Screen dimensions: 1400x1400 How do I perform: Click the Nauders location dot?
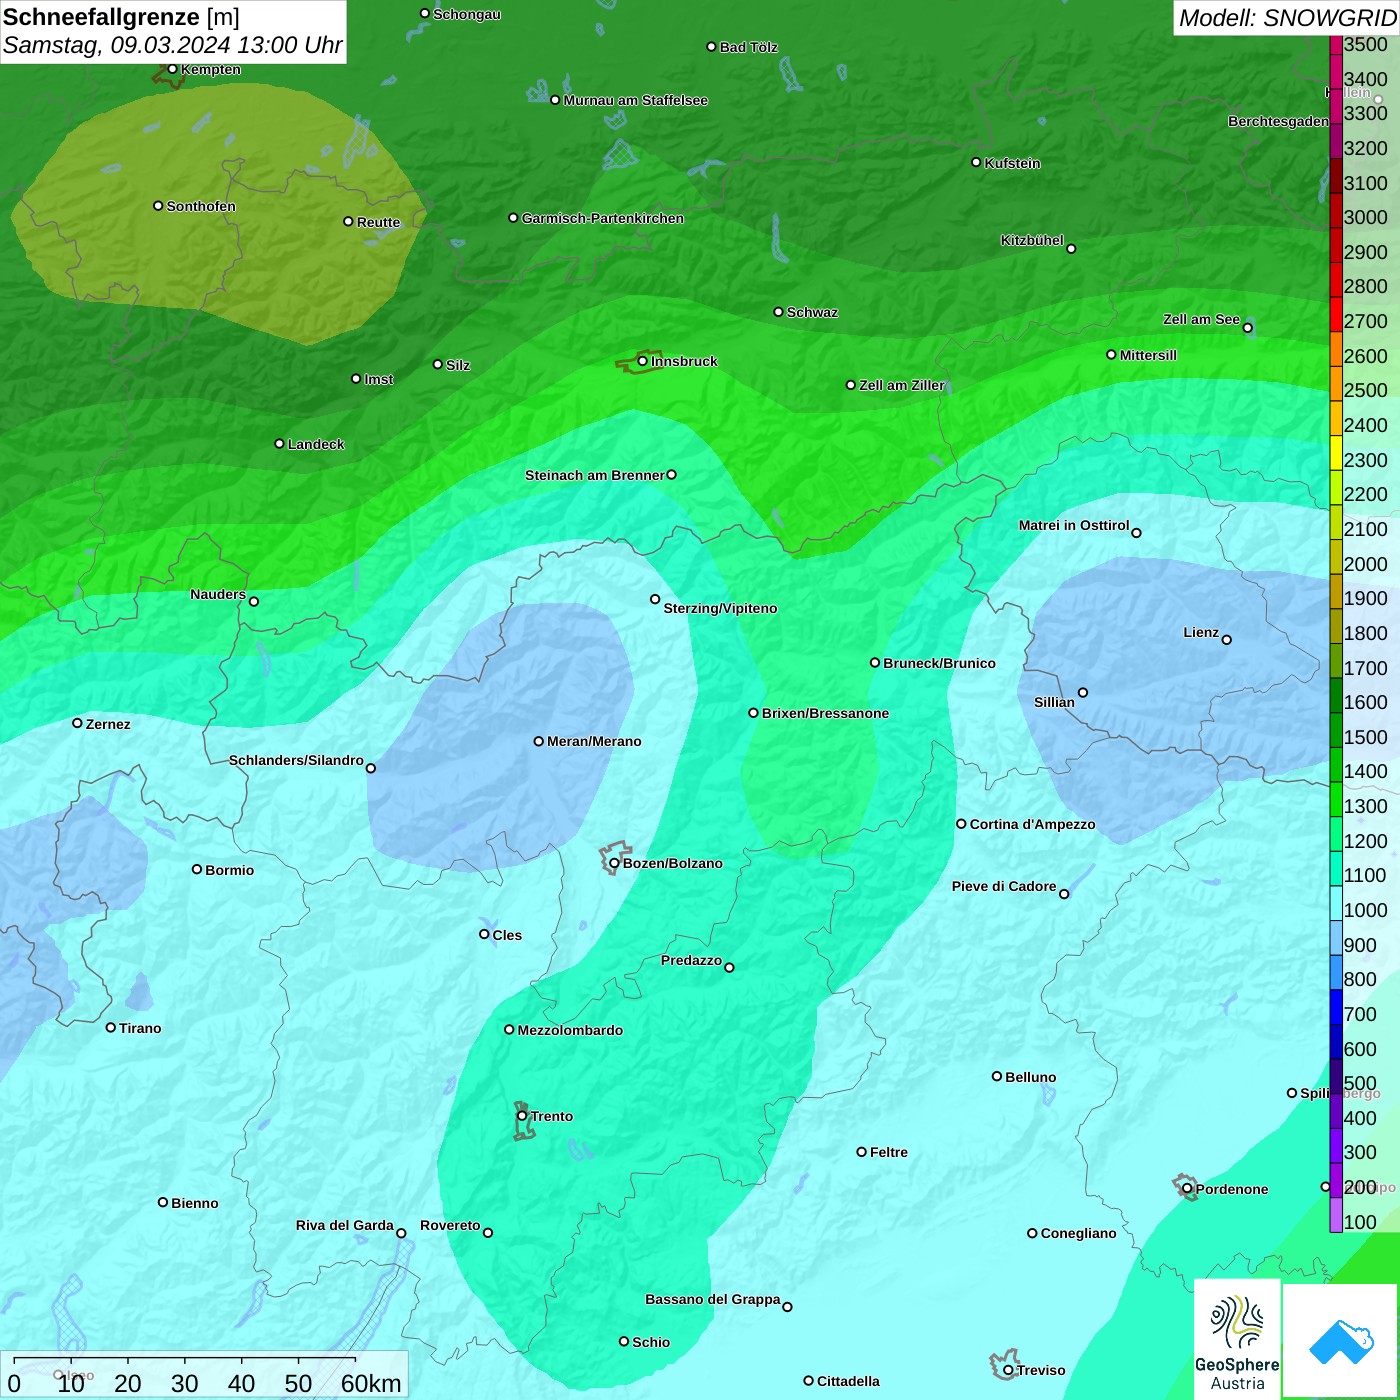tap(254, 602)
